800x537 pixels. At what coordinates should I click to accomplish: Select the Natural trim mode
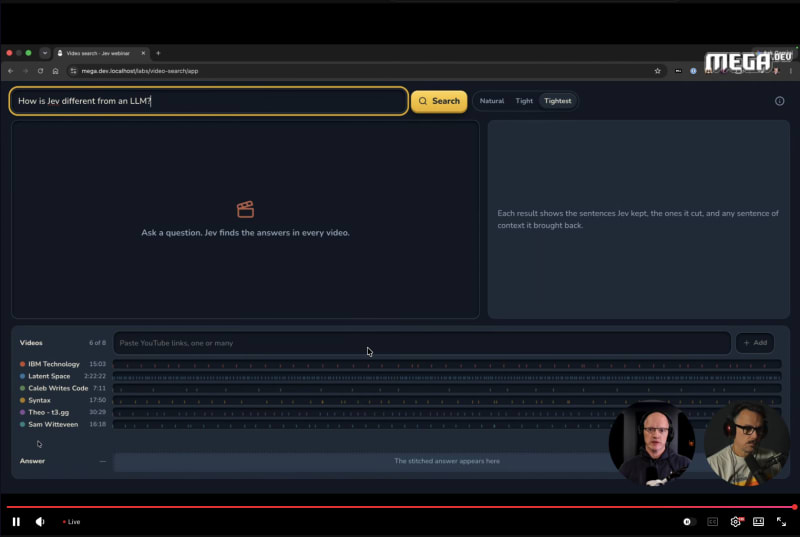point(492,101)
